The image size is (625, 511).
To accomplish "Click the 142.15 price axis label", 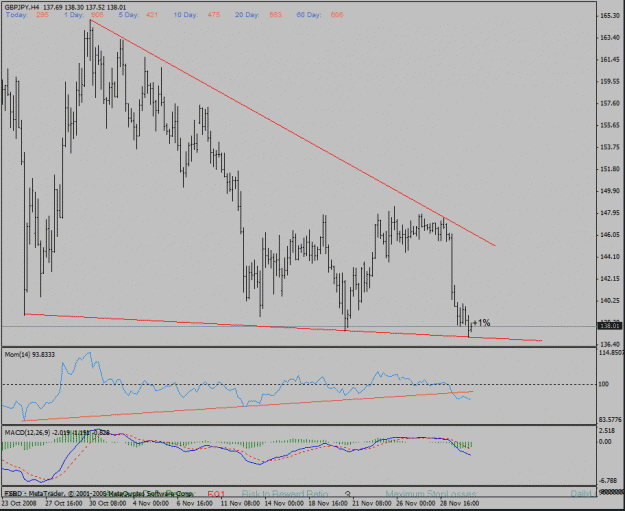I will point(610,279).
